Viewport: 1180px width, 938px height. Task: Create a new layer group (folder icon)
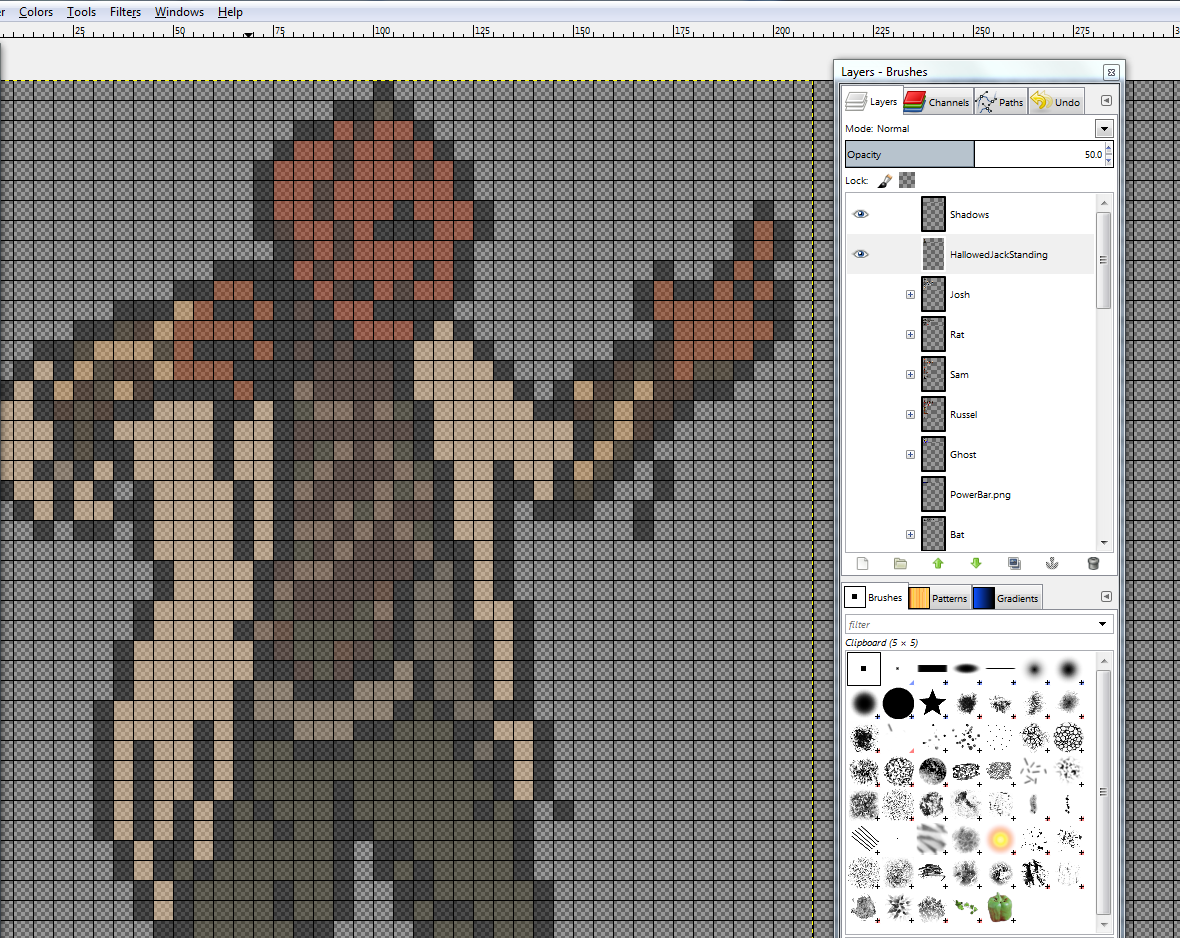900,563
